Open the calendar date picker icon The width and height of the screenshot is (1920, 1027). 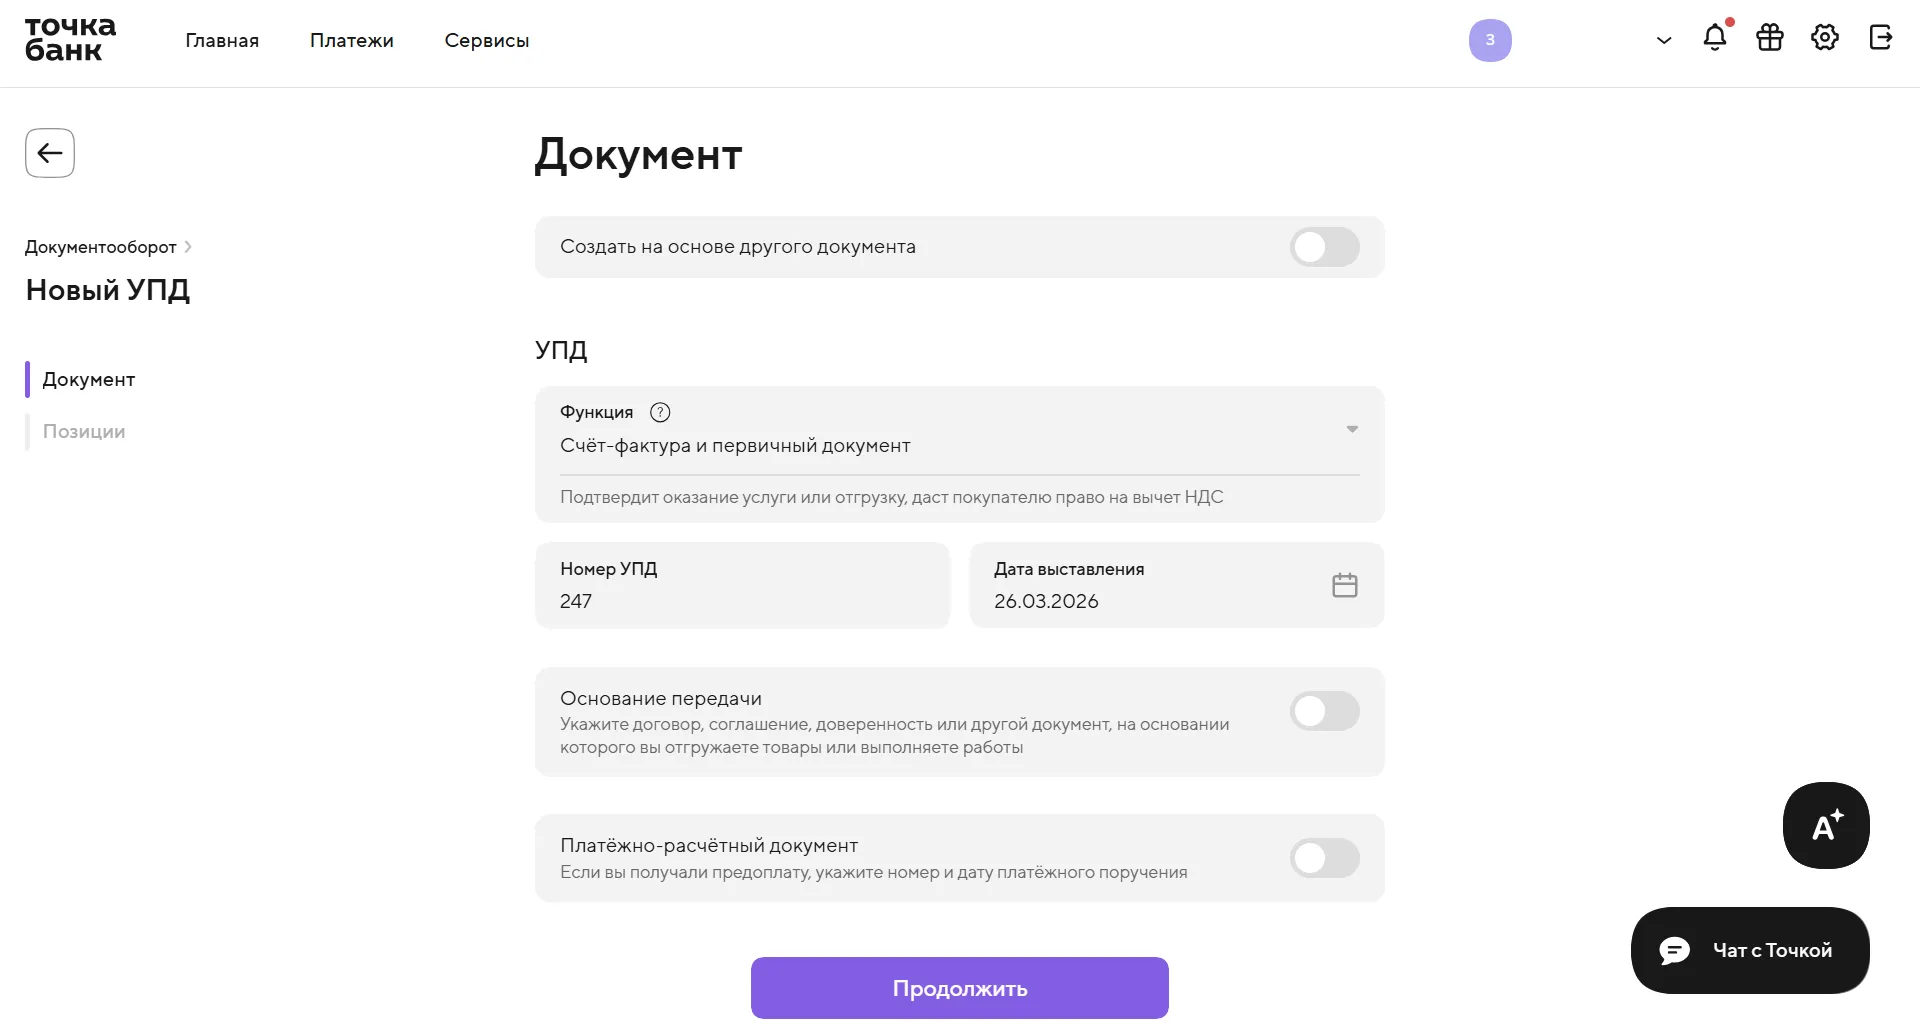click(x=1345, y=585)
